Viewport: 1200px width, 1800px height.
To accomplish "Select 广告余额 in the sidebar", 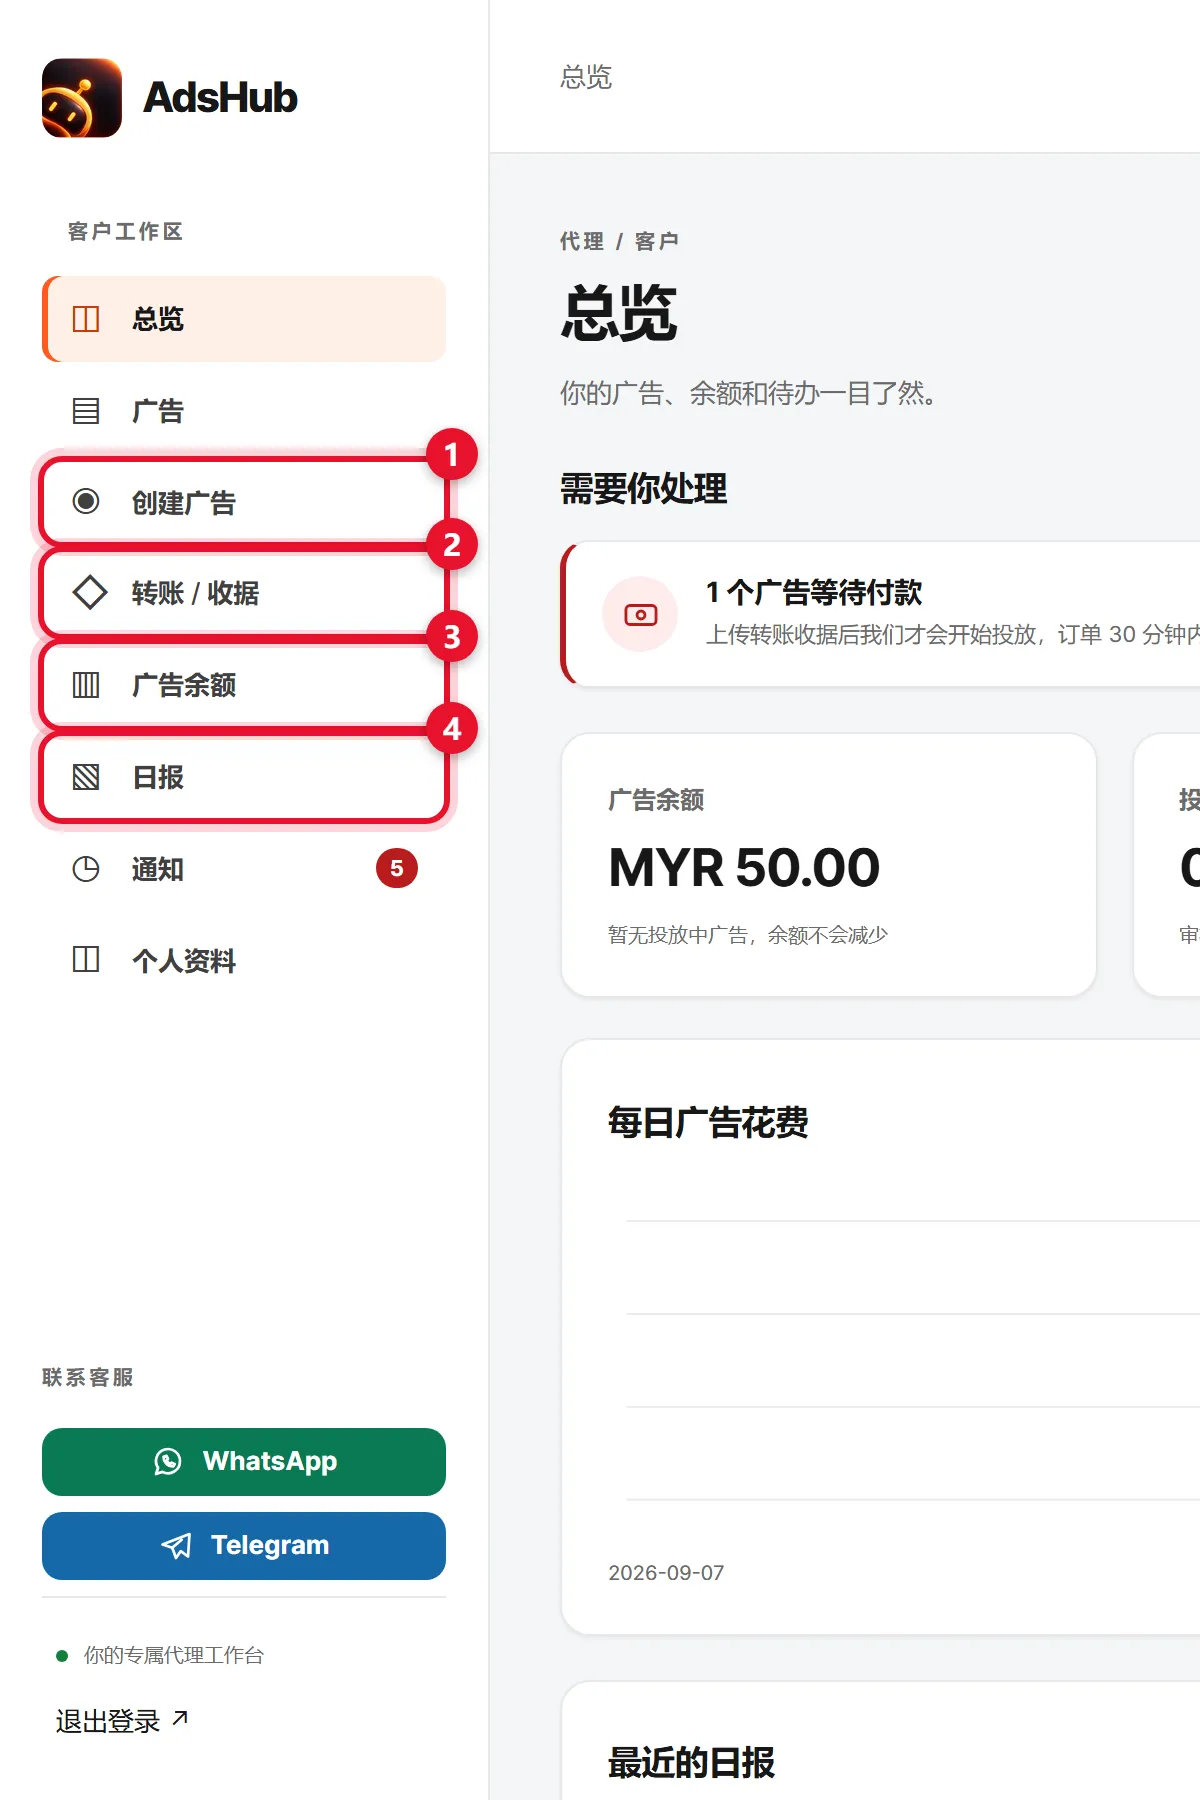I will click(244, 685).
